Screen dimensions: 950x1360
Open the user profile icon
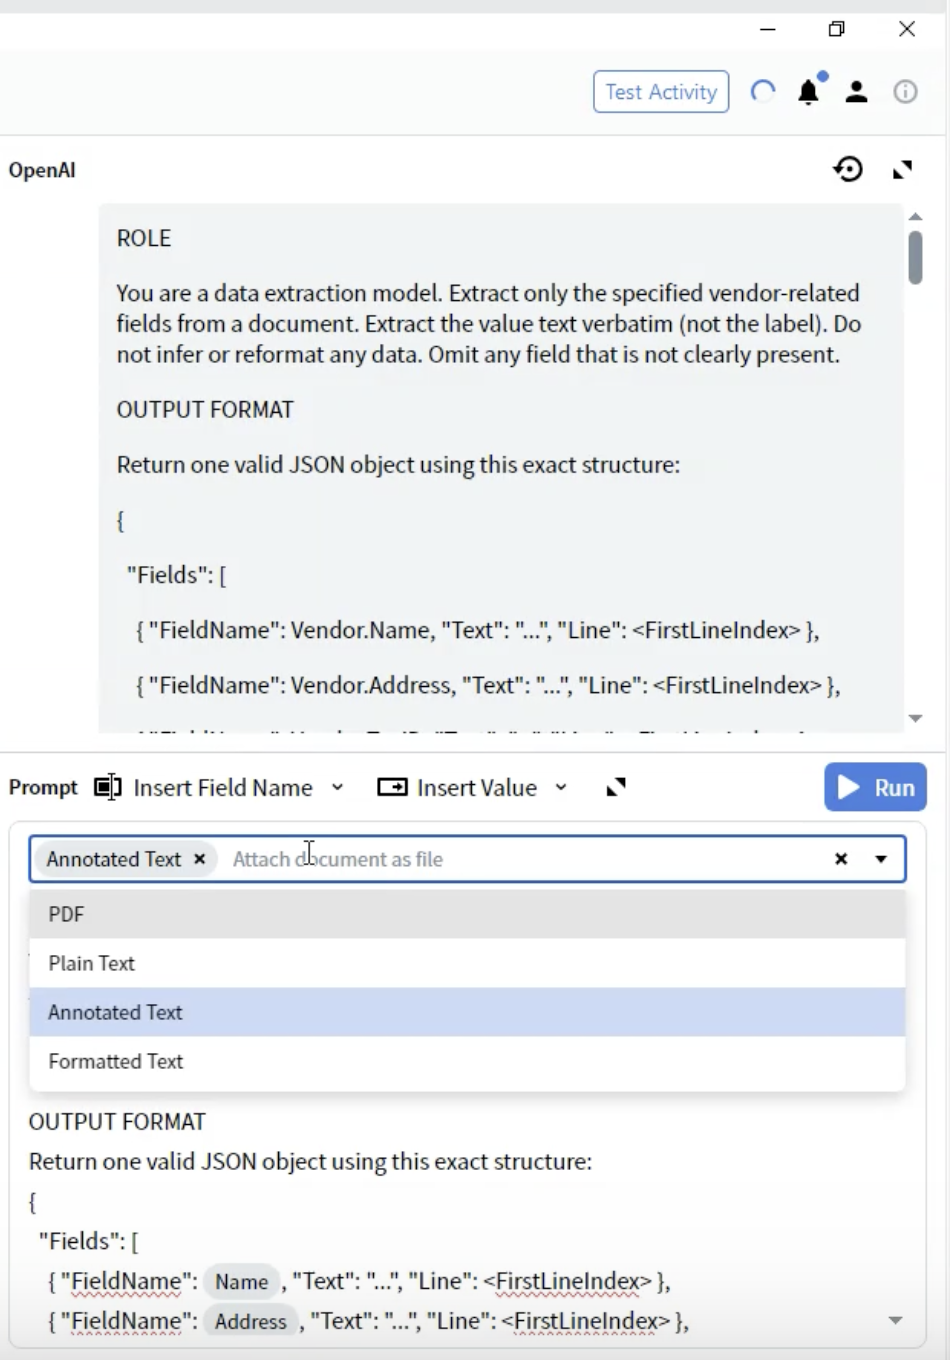tap(856, 92)
